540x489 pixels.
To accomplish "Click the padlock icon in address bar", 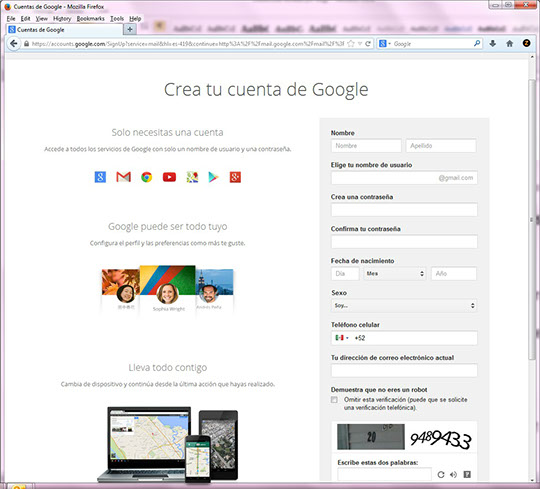I will pos(27,44).
